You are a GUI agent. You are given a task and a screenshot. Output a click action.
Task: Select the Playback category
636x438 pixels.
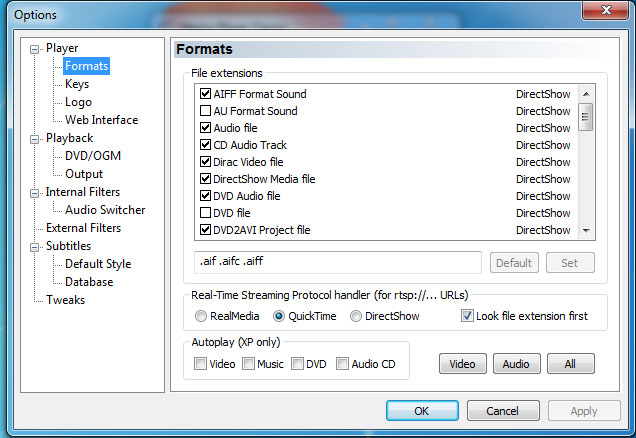tap(69, 138)
